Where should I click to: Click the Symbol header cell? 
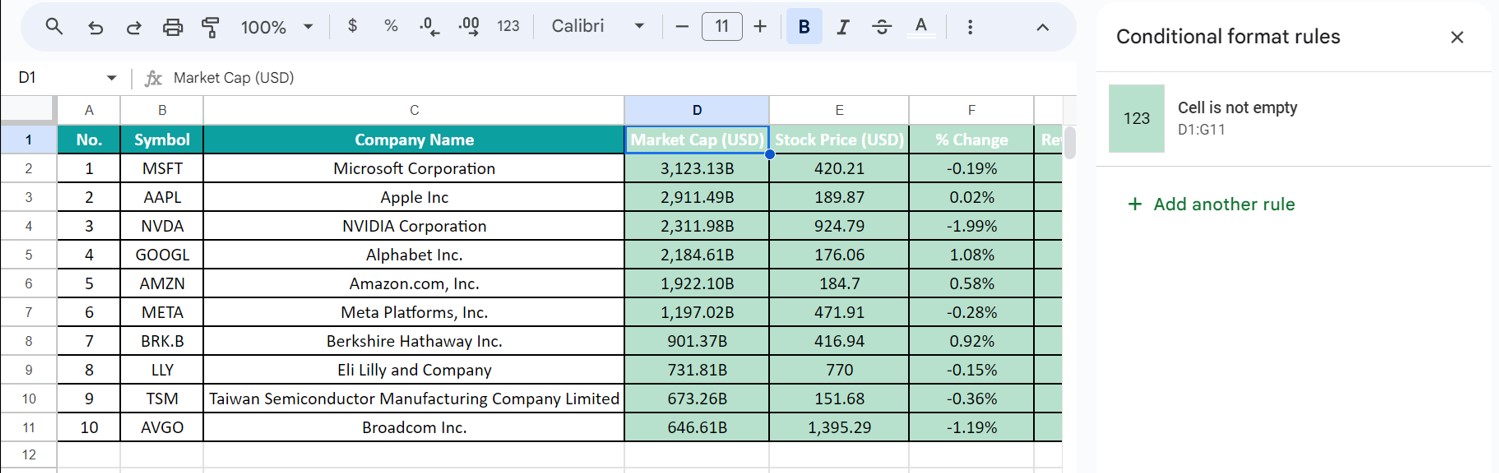tap(162, 140)
